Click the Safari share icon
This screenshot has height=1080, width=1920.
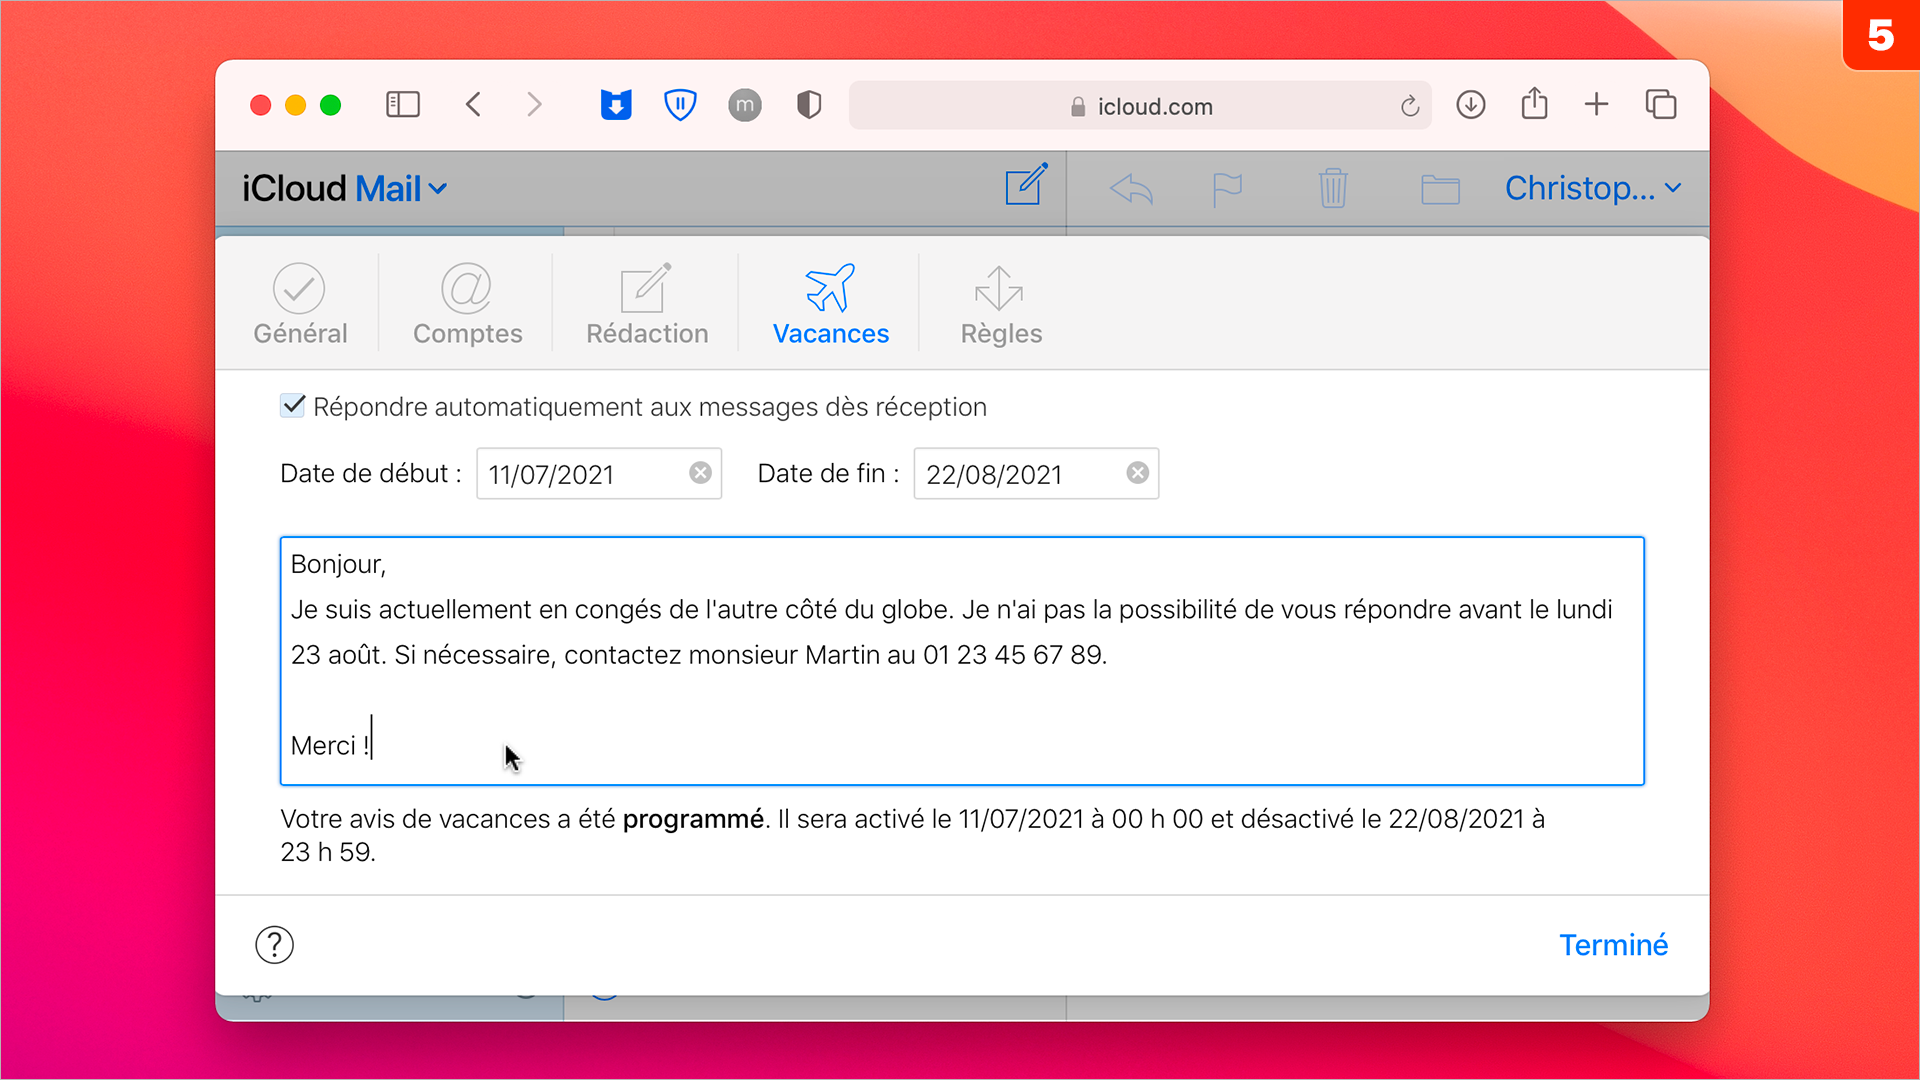pyautogui.click(x=1534, y=104)
